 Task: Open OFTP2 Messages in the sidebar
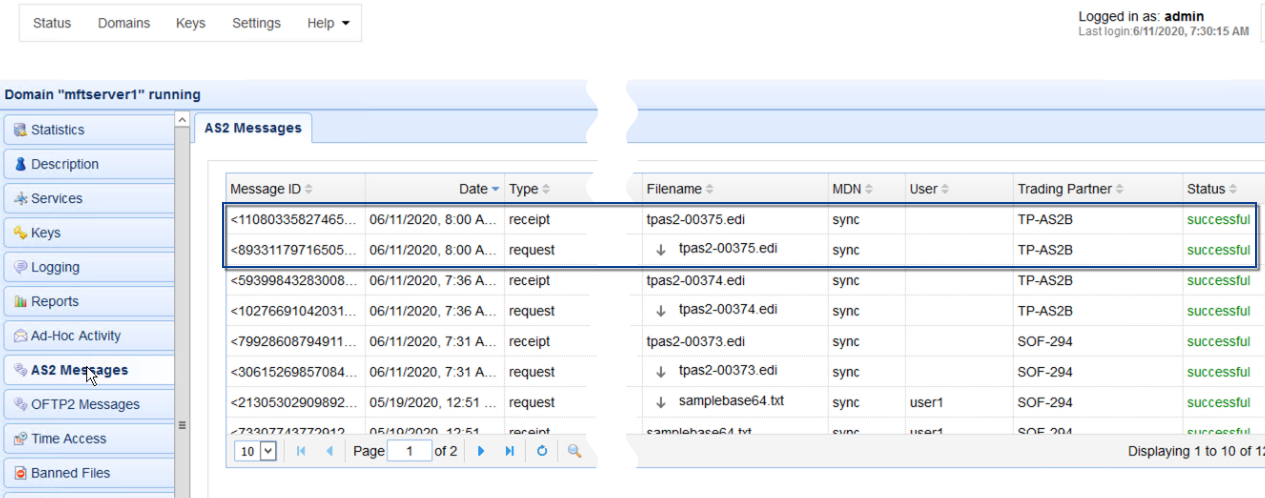85,404
